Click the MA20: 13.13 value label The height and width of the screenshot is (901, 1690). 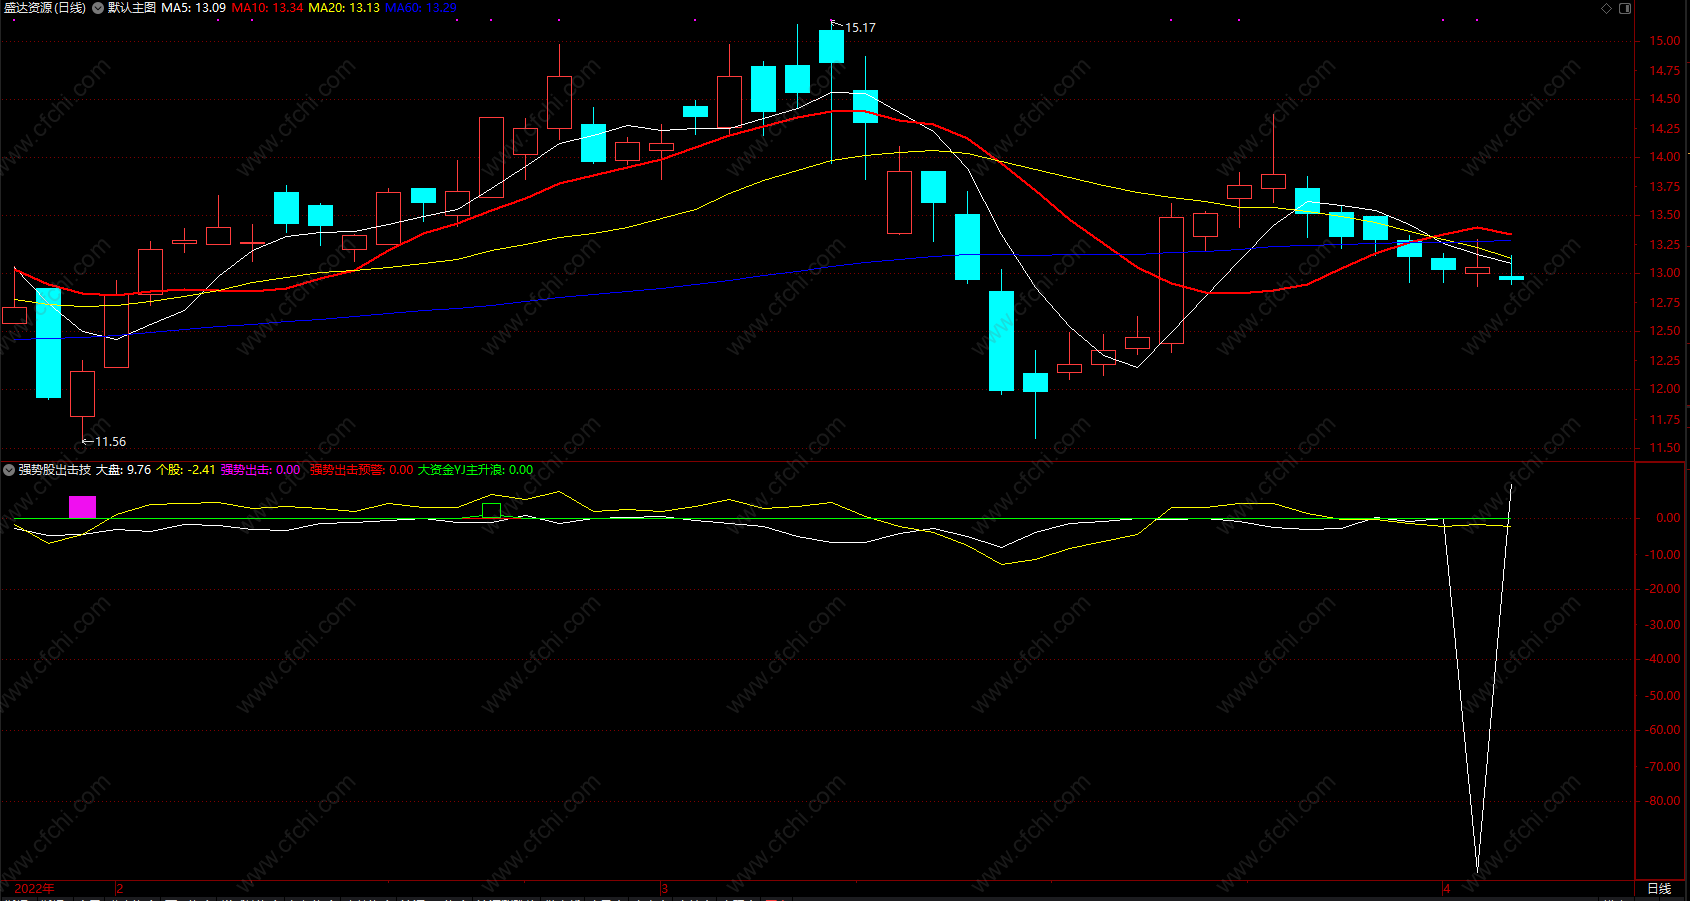[x=344, y=8]
